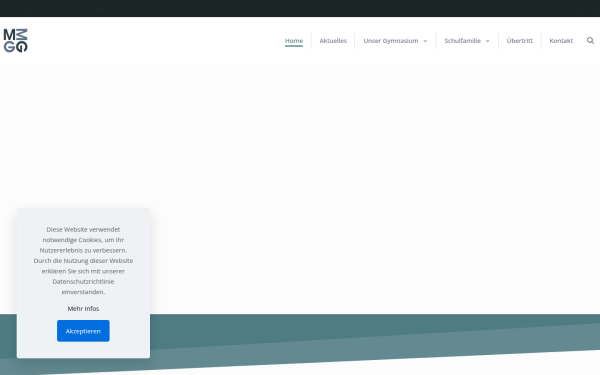This screenshot has width=600, height=375.
Task: Select the cookie notice paragraph text
Action: point(83,261)
